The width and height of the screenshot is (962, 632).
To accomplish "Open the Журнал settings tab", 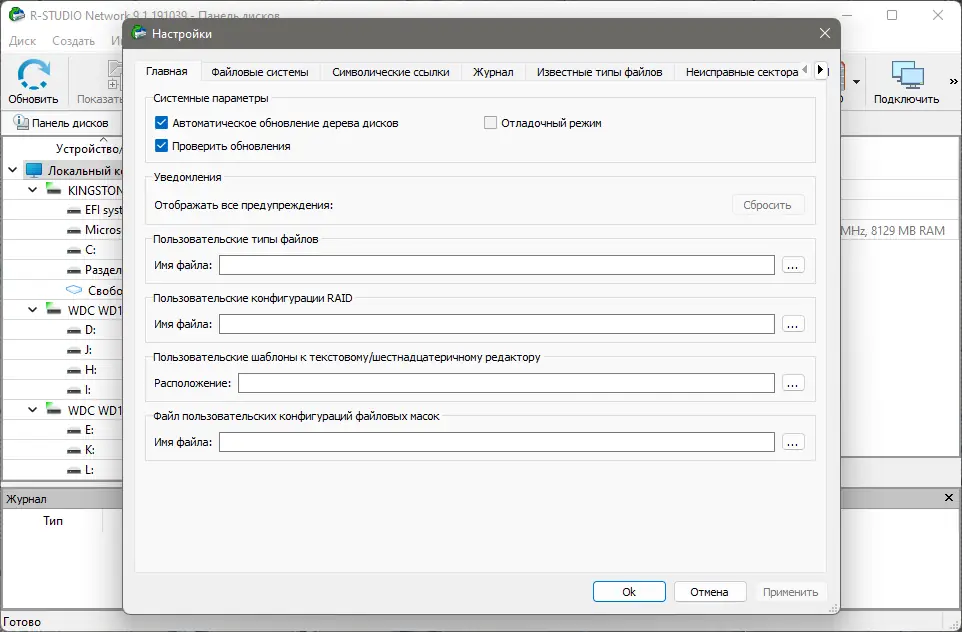I will pyautogui.click(x=493, y=72).
